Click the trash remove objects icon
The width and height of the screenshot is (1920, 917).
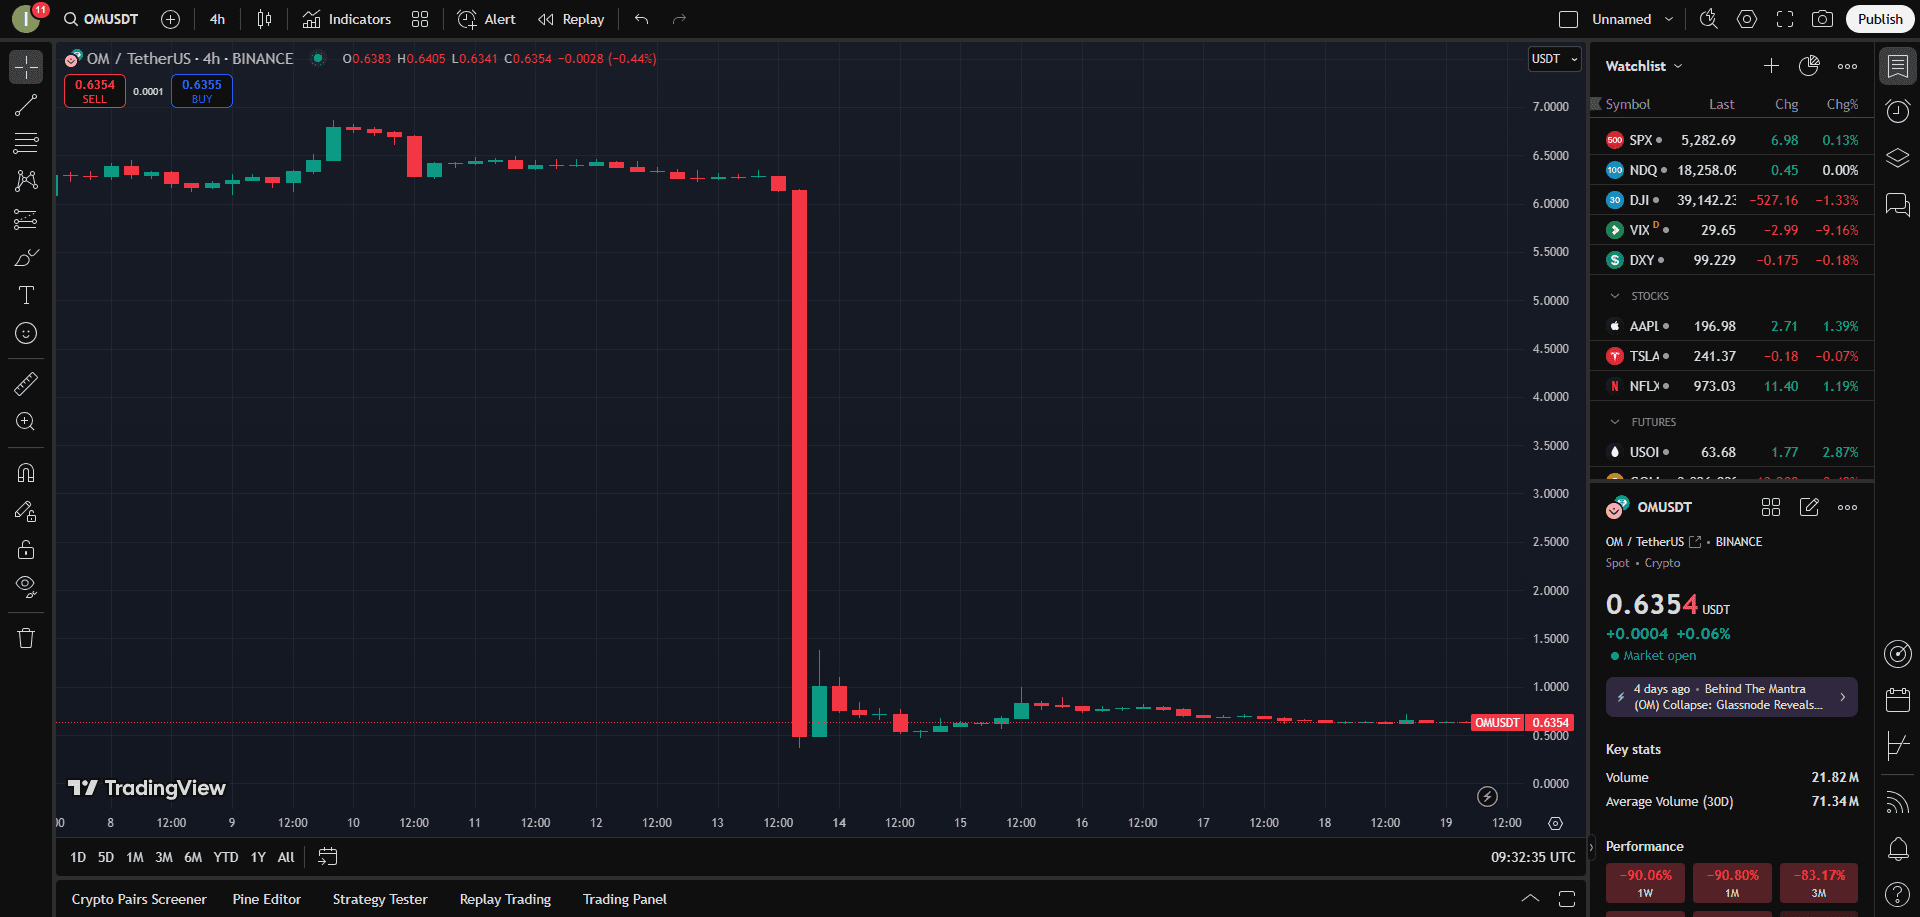click(x=26, y=638)
